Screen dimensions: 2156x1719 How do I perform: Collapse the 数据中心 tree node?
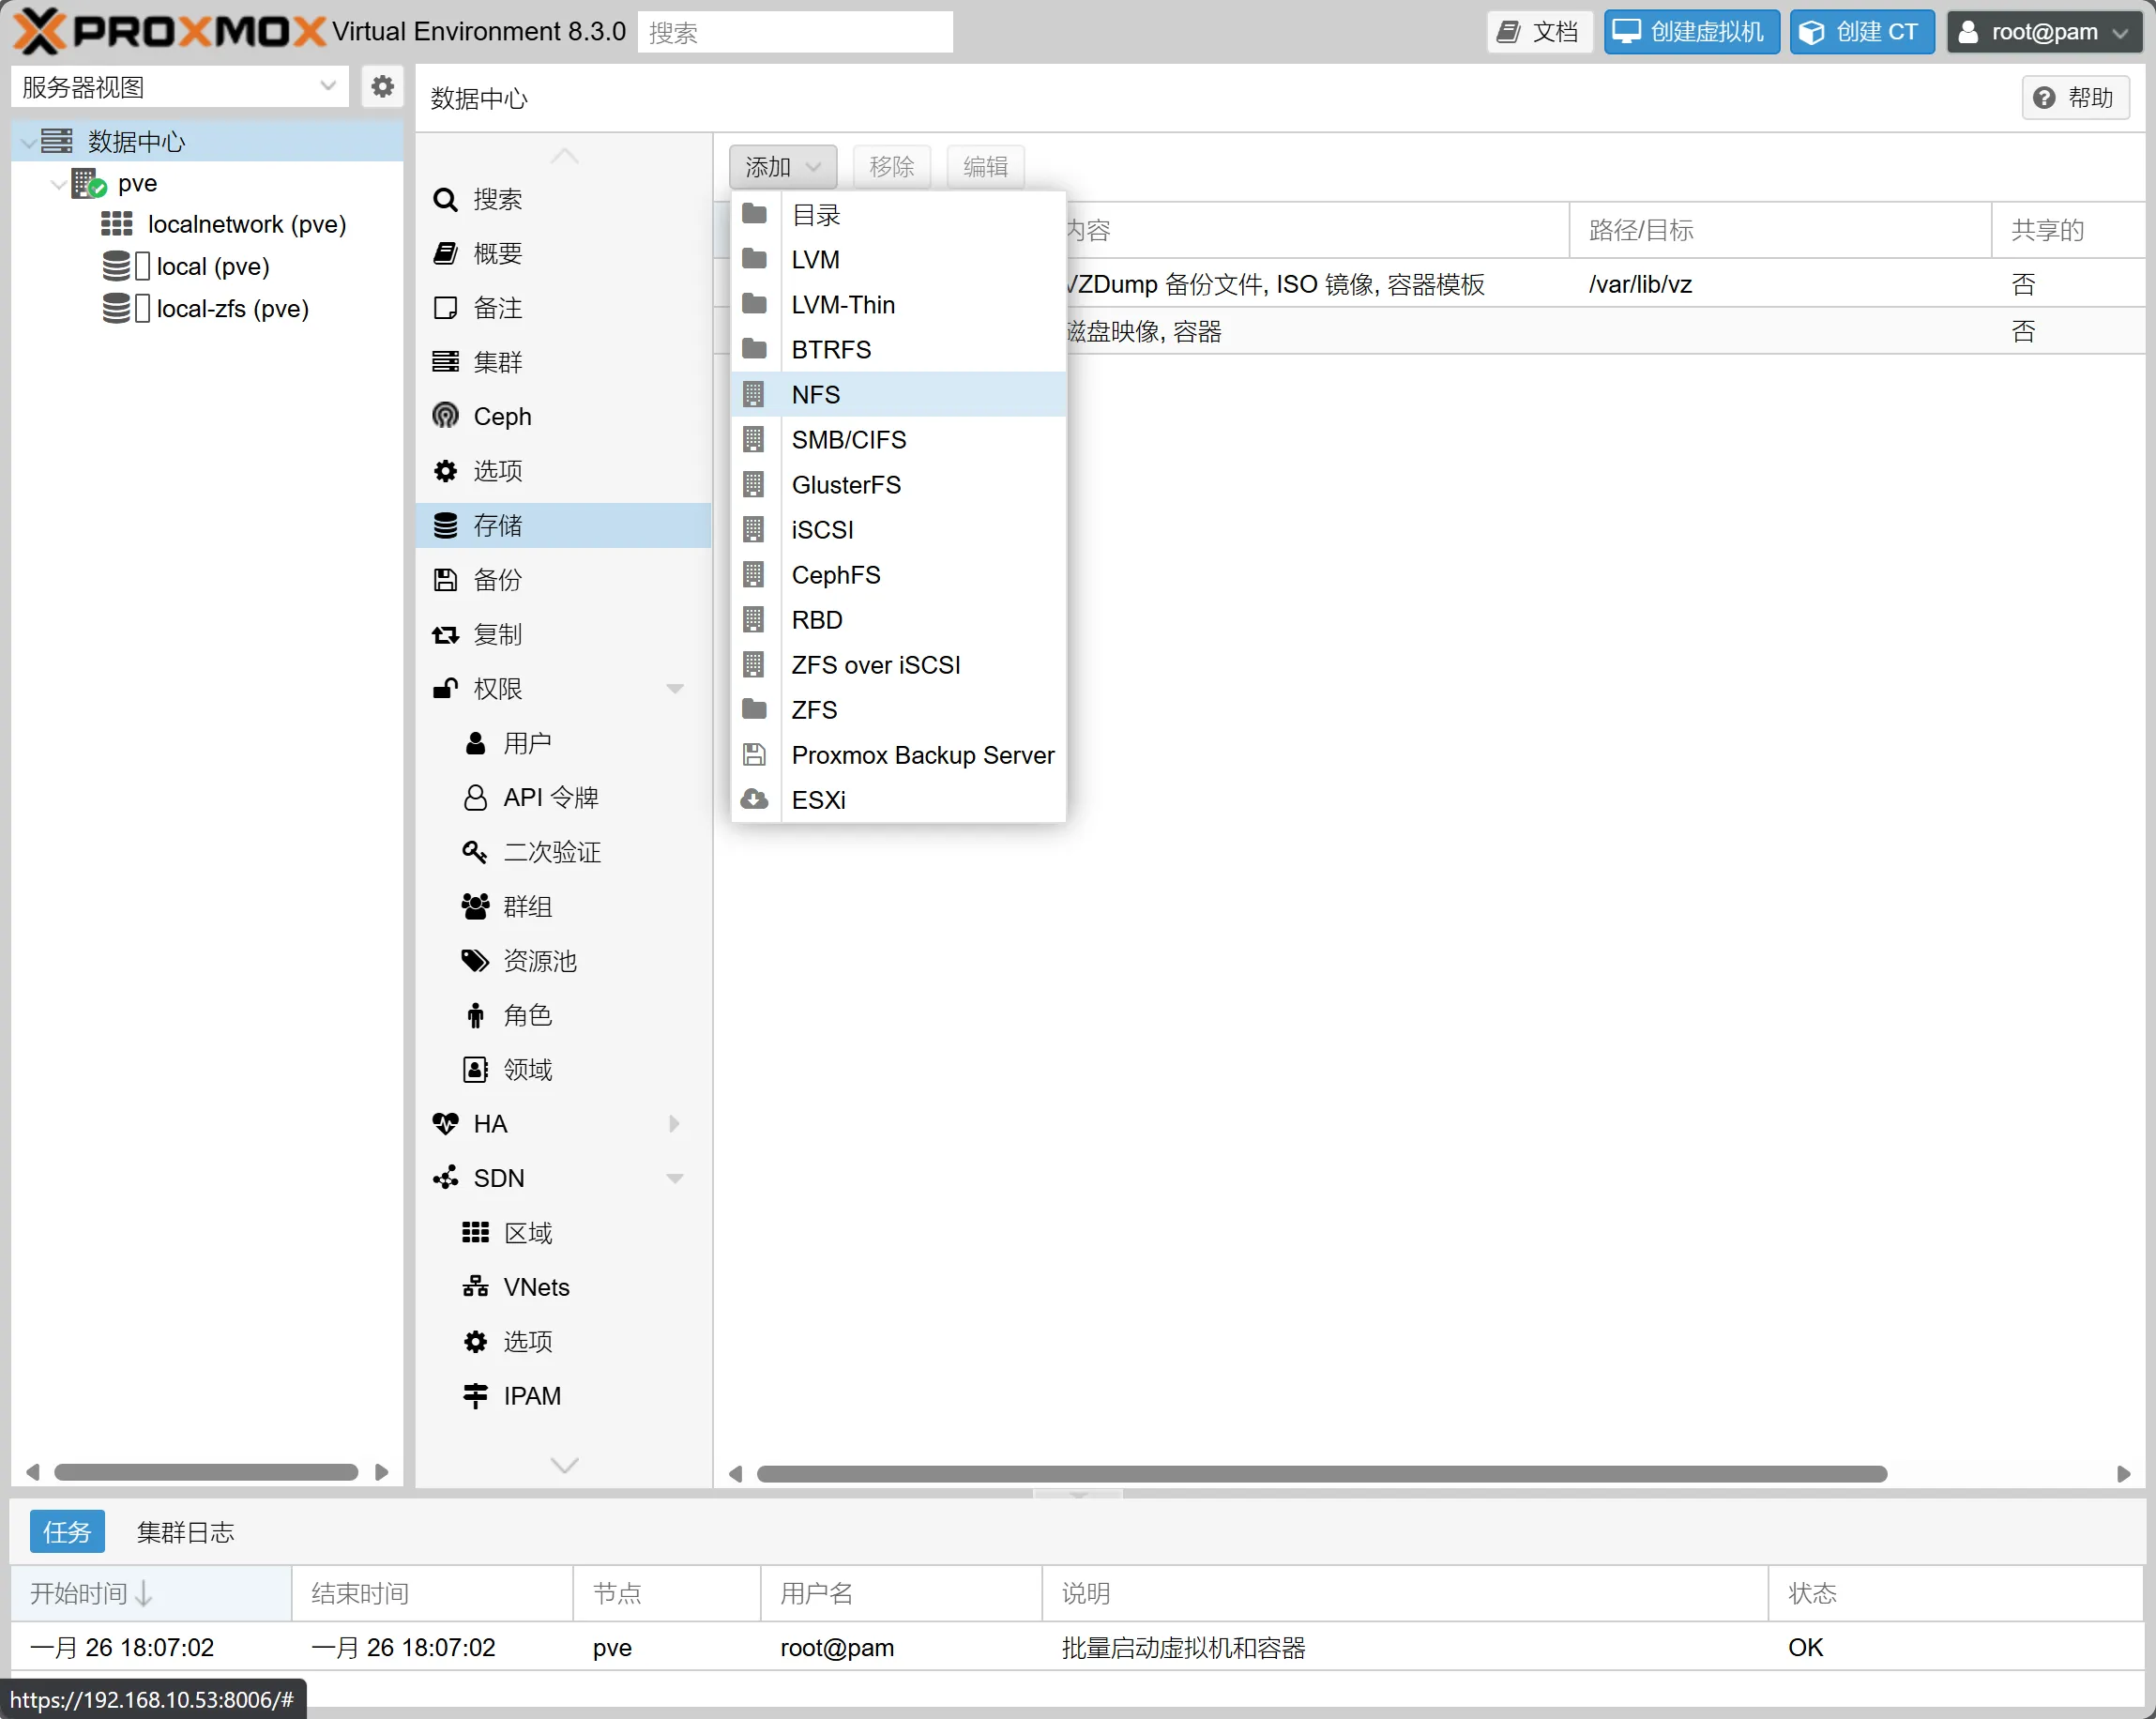pyautogui.click(x=29, y=142)
